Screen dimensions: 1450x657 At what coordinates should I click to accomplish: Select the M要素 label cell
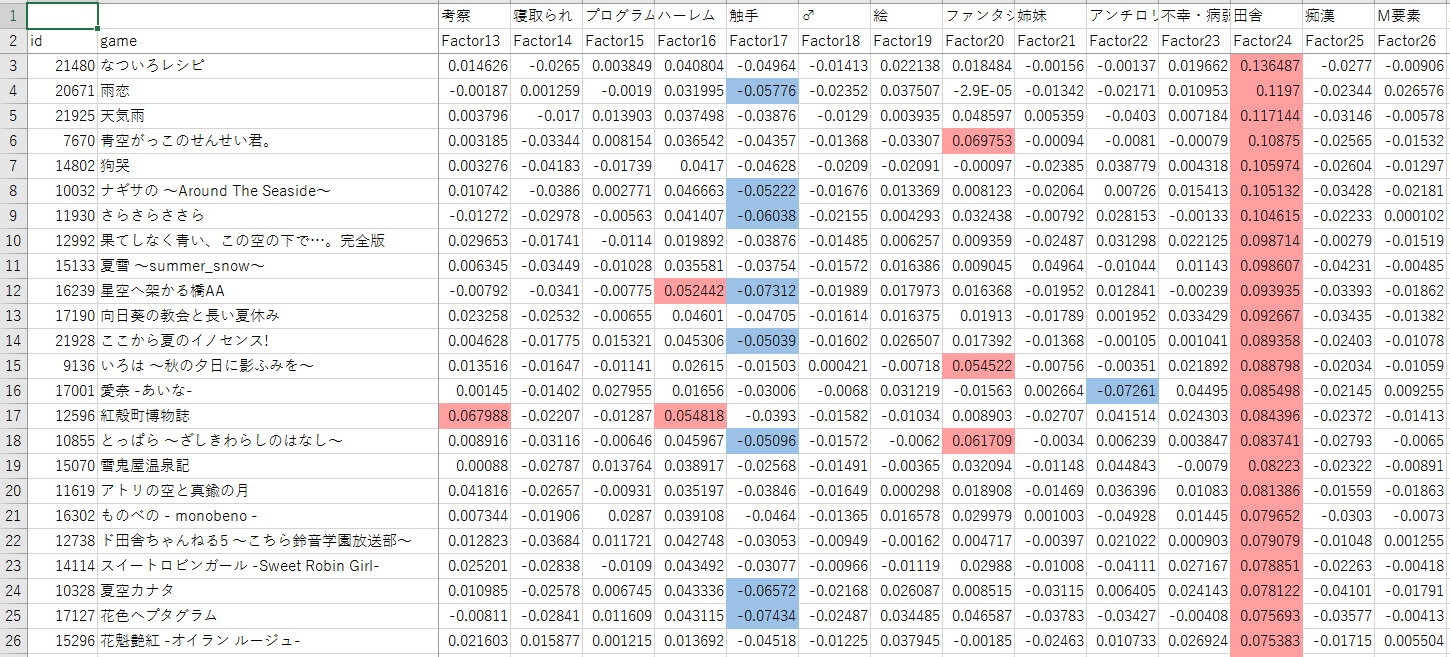[1411, 15]
